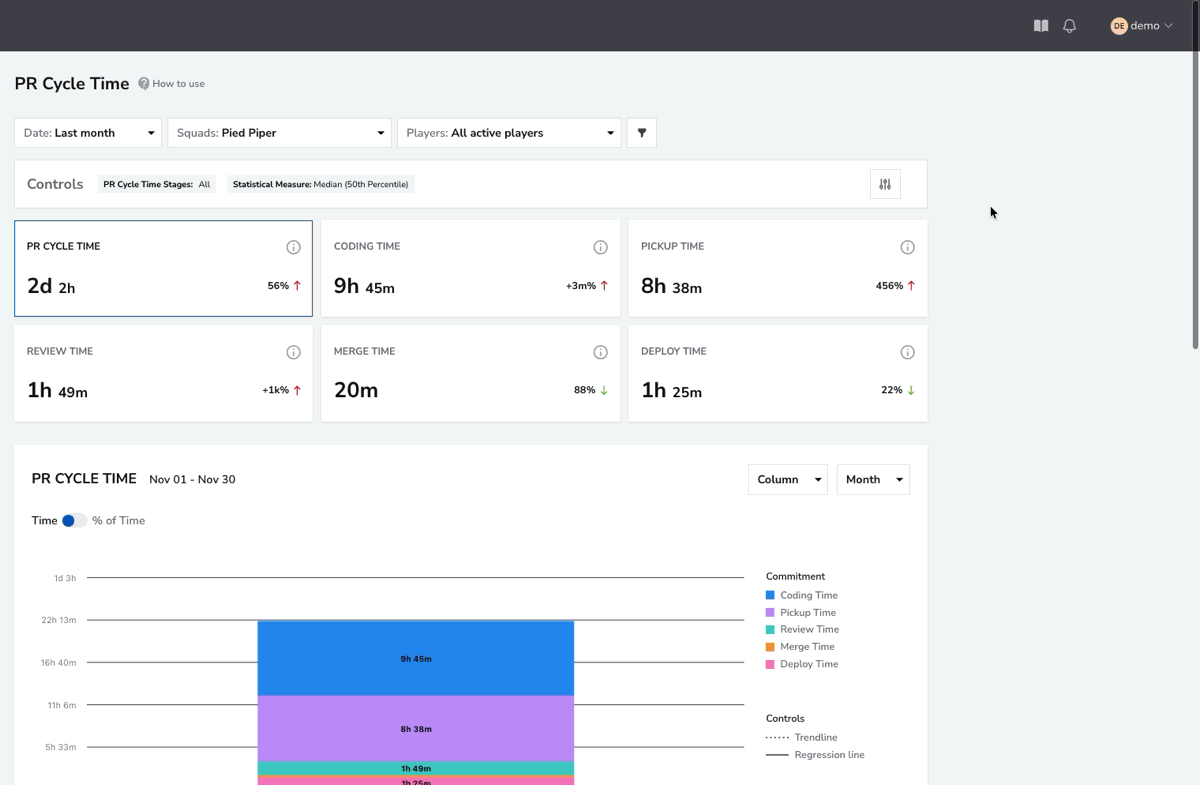Viewport: 1200px width, 785px height.
Task: Show info for PR Cycle Time card
Action: [x=293, y=247]
